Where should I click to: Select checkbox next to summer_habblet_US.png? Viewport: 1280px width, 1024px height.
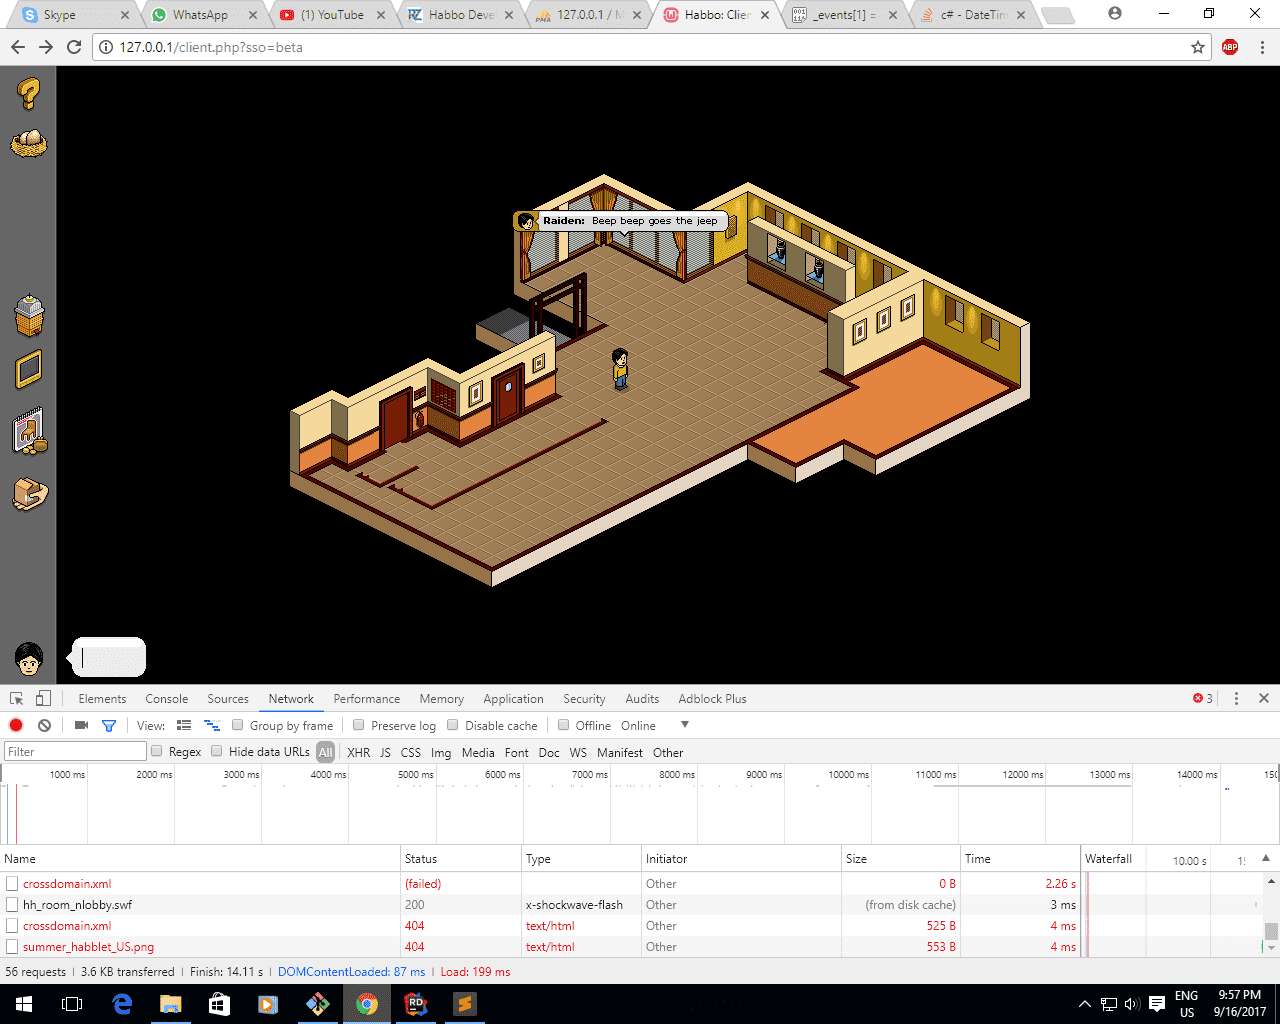(12, 947)
